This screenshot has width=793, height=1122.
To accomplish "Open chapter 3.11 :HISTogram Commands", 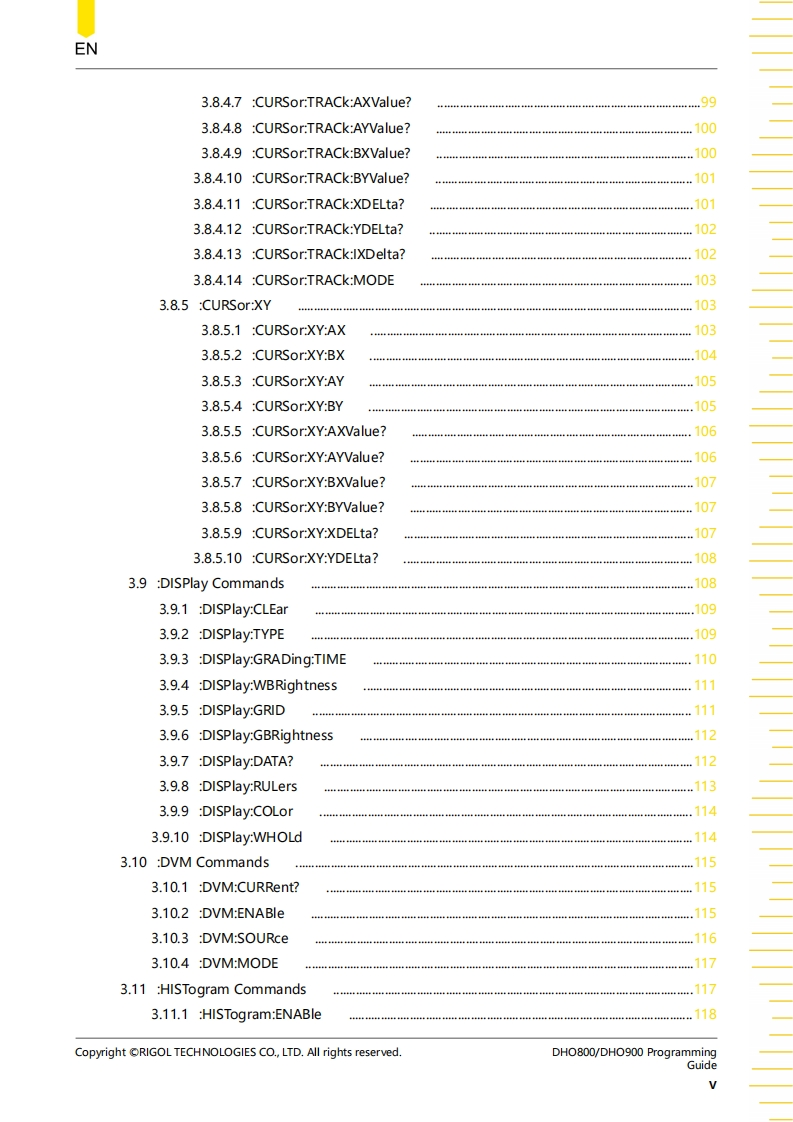I will [x=231, y=989].
